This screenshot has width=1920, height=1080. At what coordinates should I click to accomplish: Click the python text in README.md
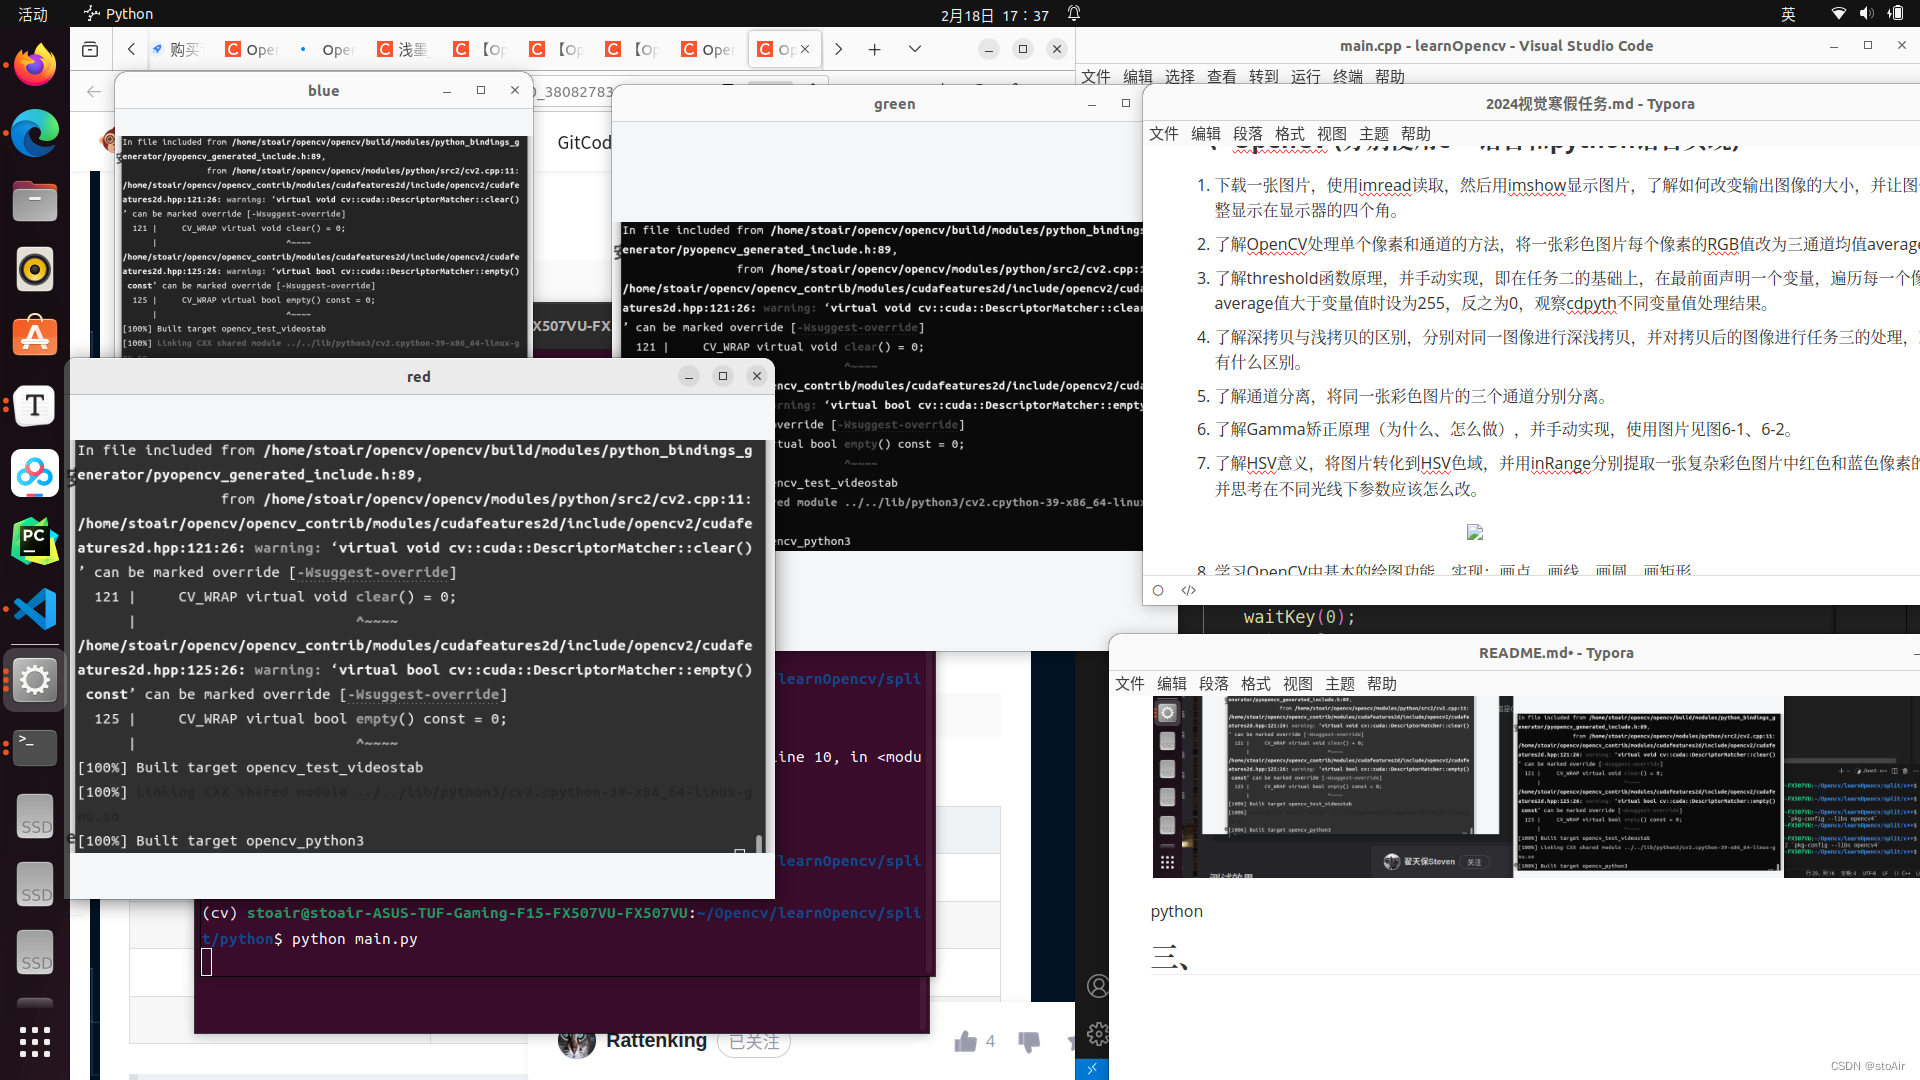(1177, 911)
